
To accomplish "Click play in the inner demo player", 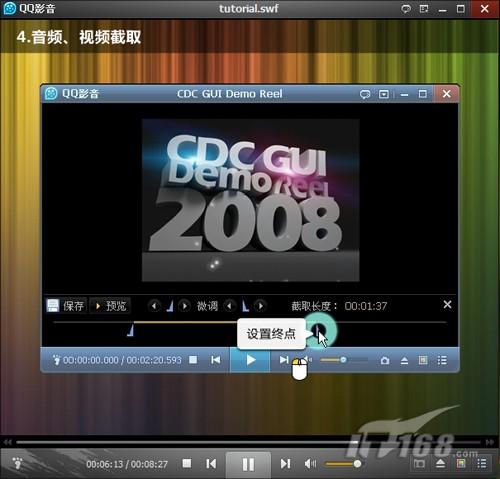I will tap(250, 360).
